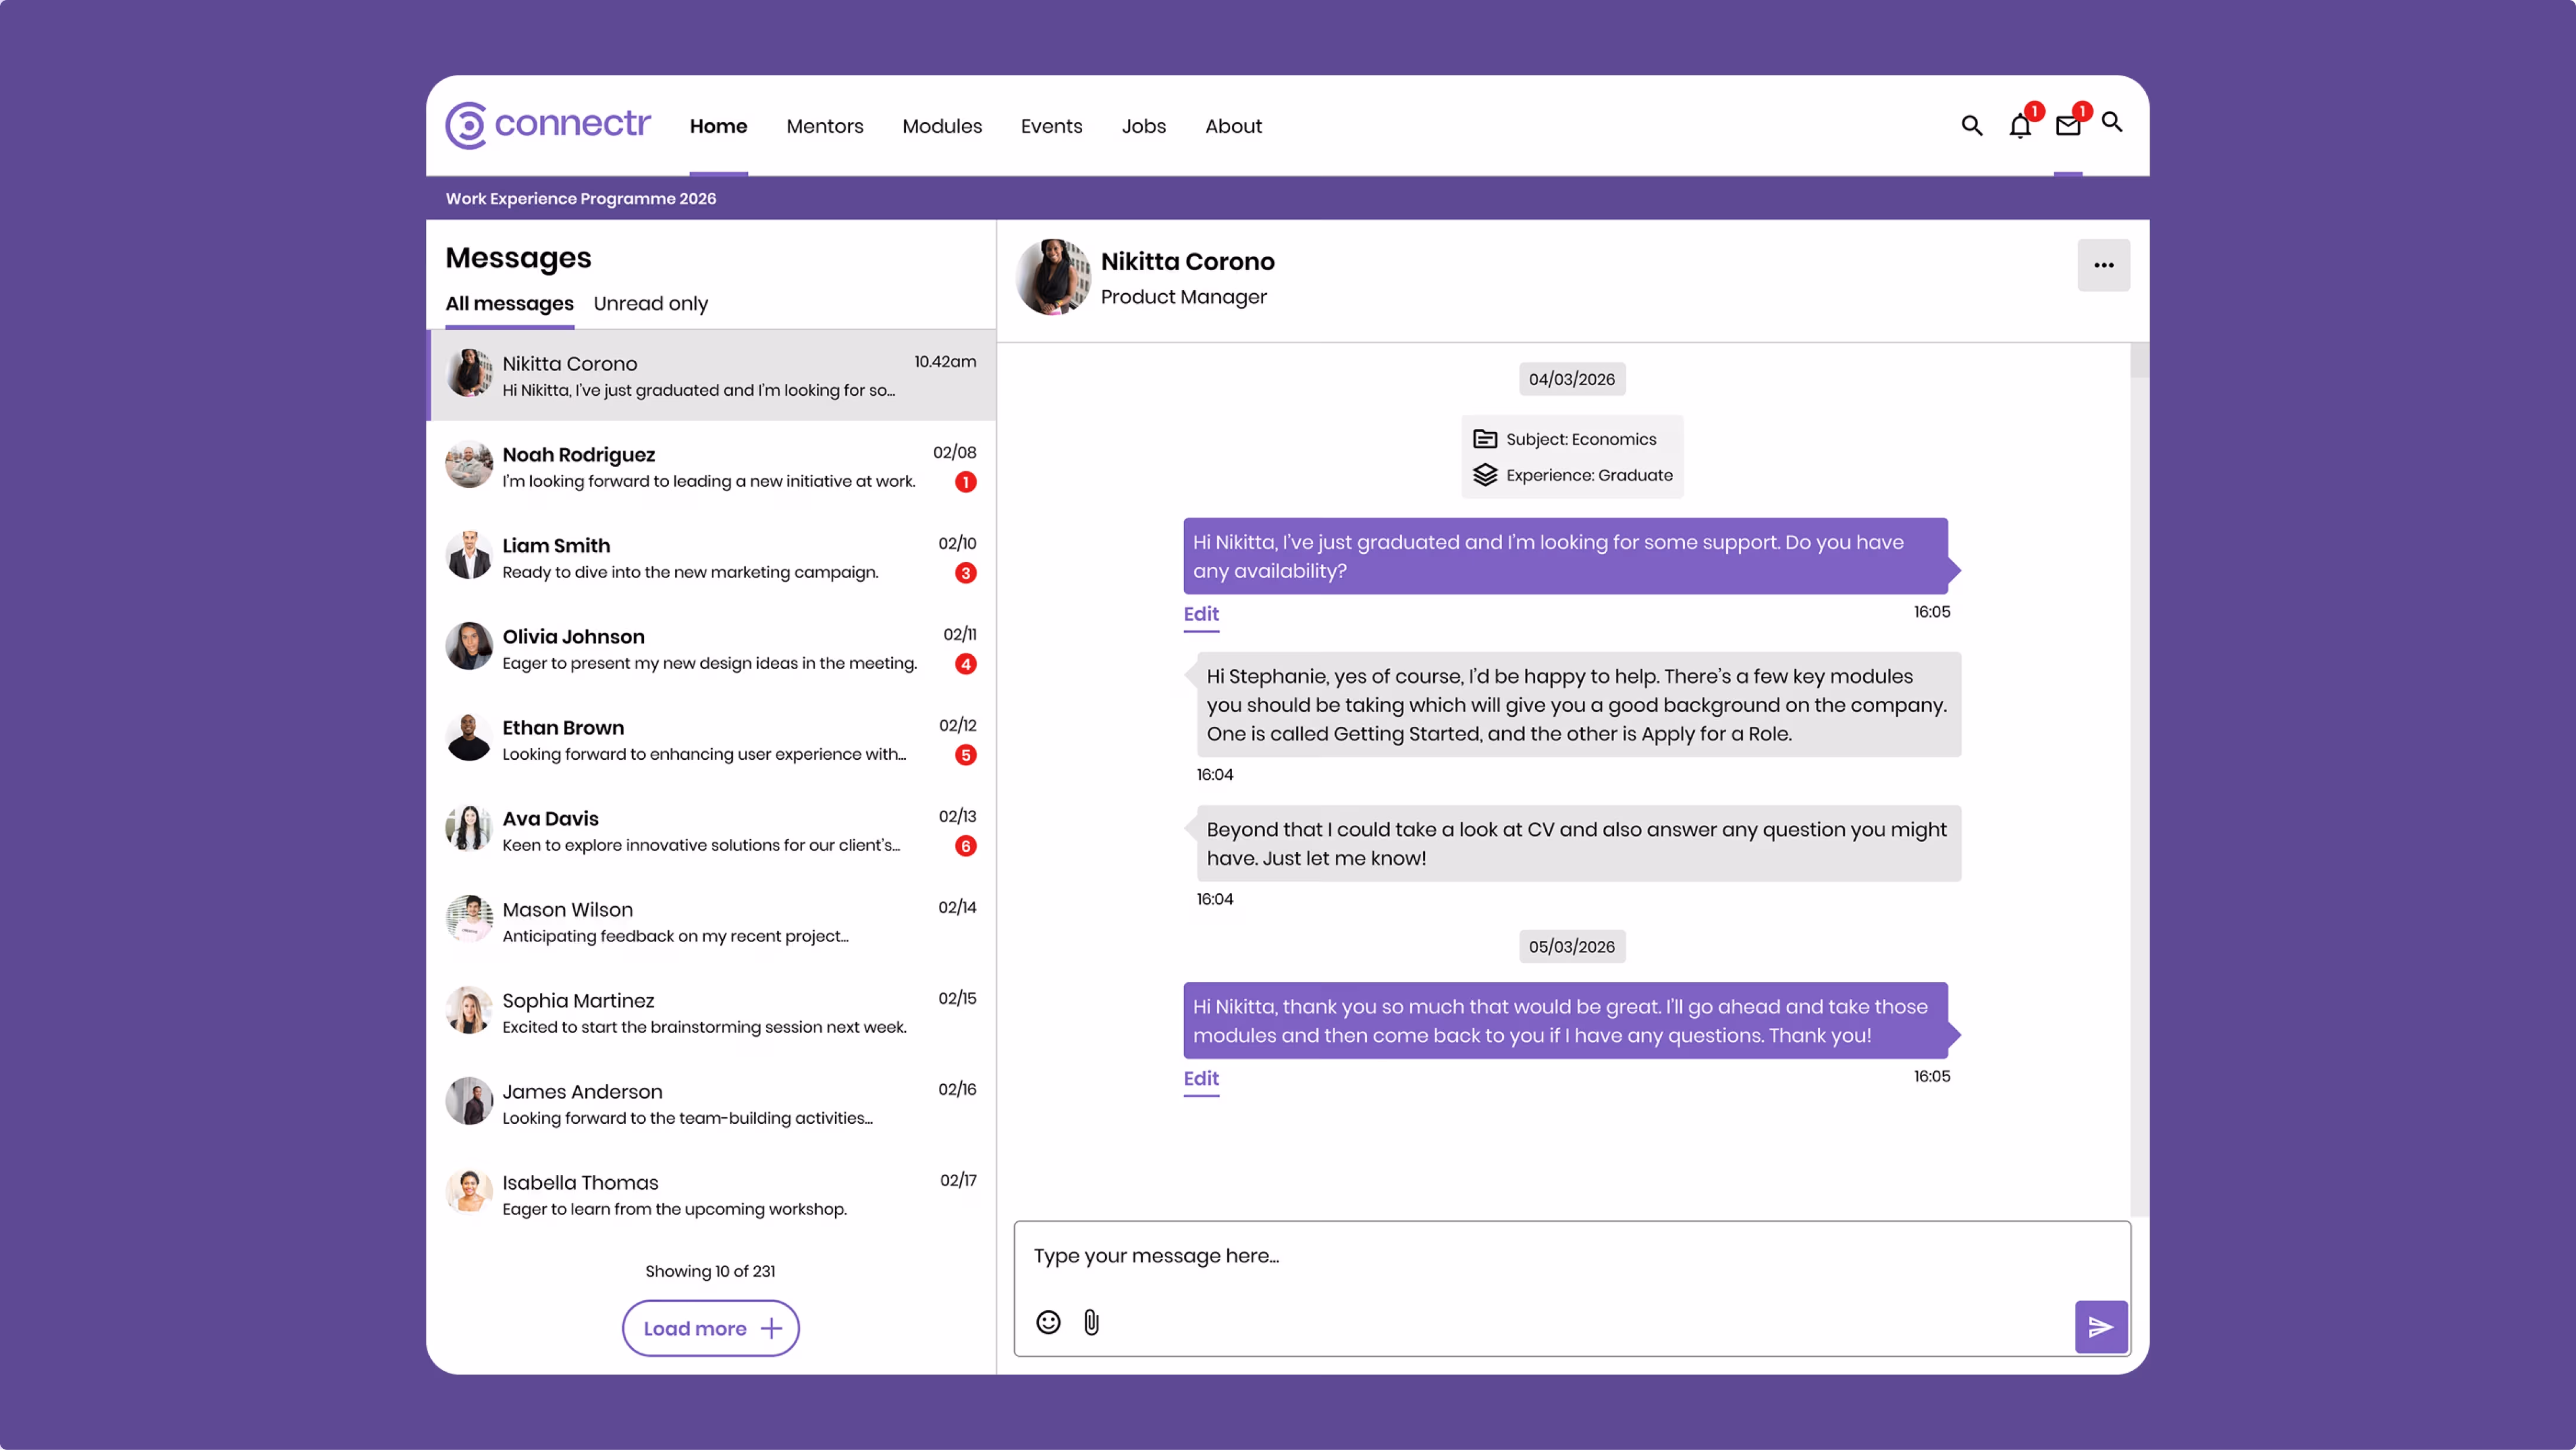Click Nikitta Corono's profile picture in chat header
This screenshot has width=2576, height=1450.
pyautogui.click(x=1052, y=277)
